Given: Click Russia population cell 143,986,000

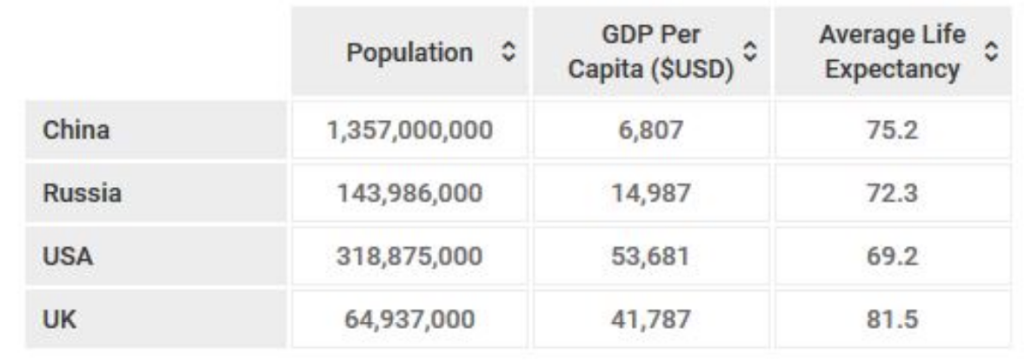Looking at the screenshot, I should (x=409, y=193).
